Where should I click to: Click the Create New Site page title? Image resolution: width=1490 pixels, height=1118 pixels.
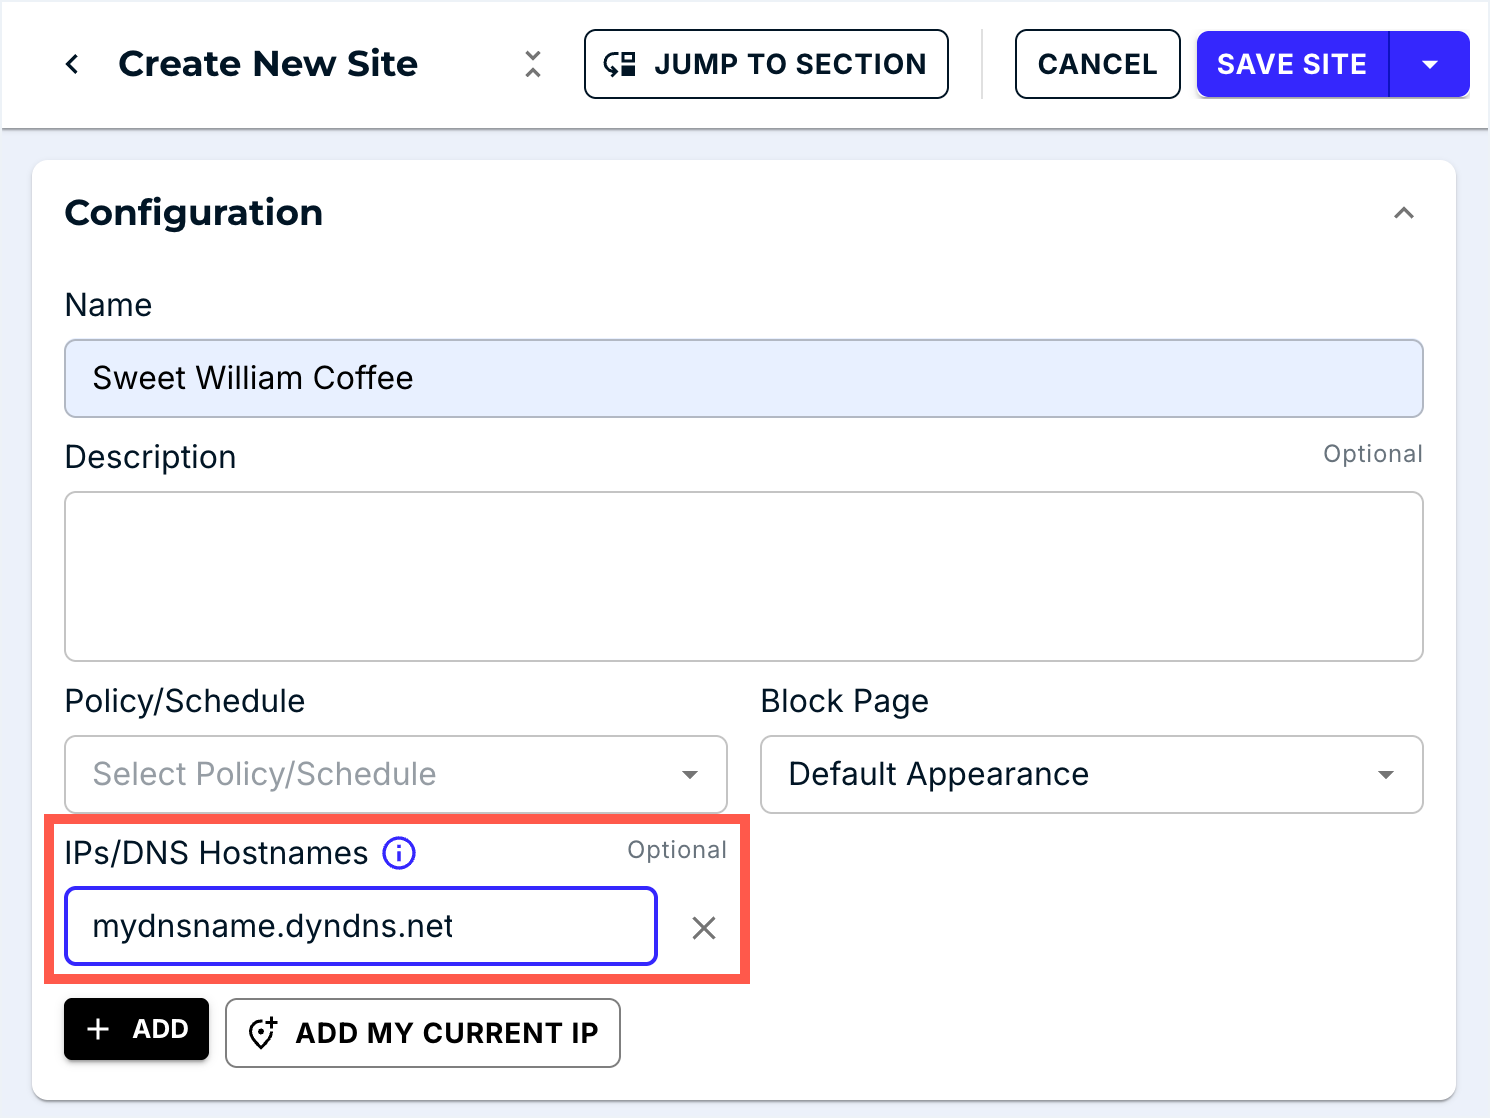268,64
